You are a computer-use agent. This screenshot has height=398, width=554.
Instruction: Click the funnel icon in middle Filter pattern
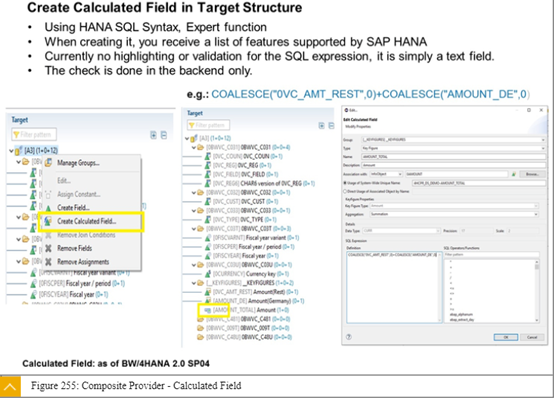pos(192,125)
